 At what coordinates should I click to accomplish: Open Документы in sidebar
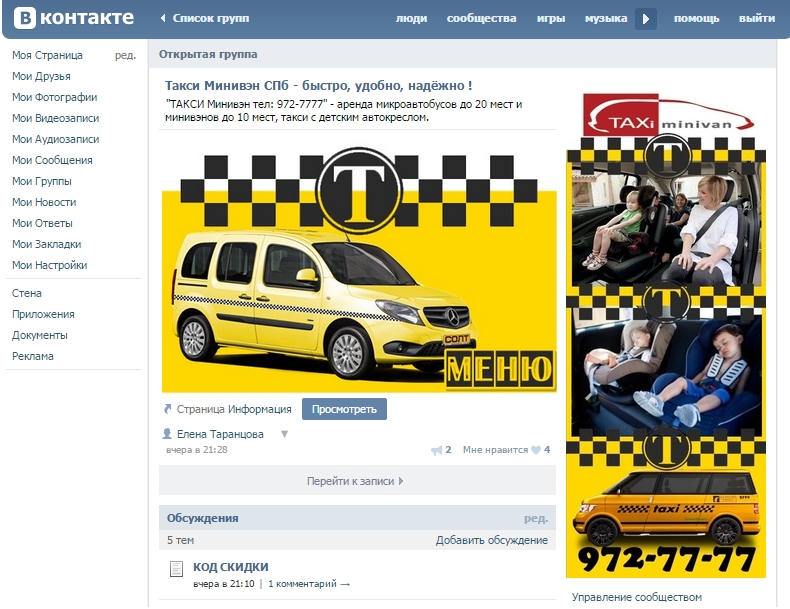coord(40,335)
